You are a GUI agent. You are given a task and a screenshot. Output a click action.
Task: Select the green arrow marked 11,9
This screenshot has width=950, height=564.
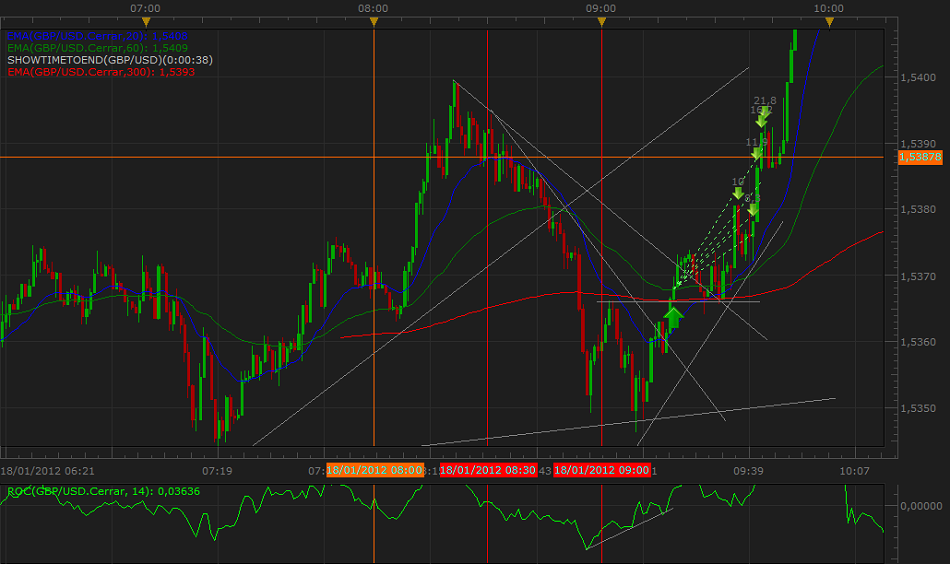(x=757, y=153)
